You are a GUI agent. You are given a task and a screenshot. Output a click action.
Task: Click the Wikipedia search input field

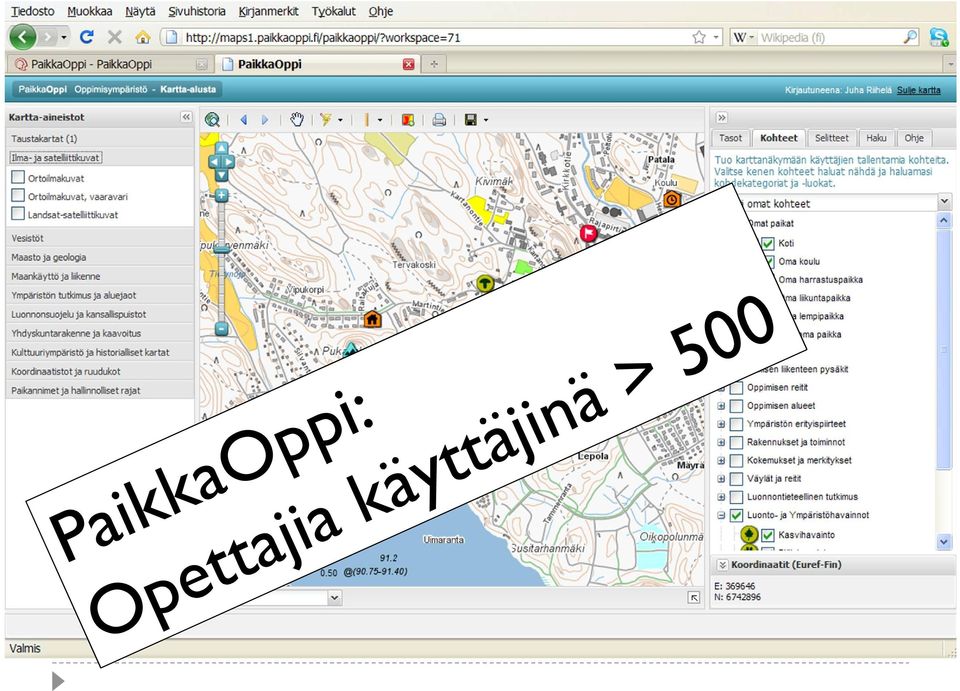click(830, 37)
